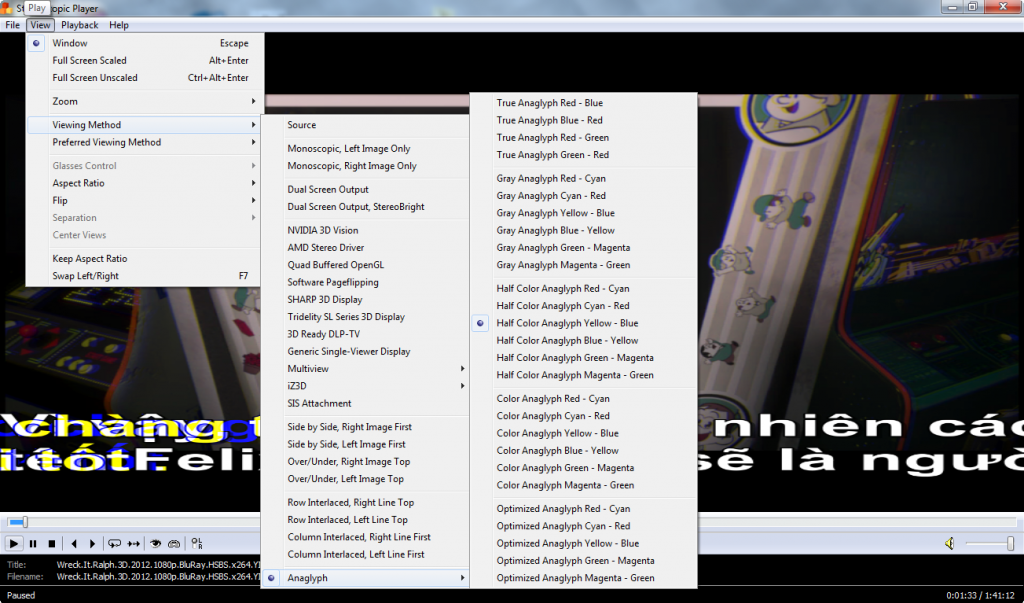Choose Color Anaglyph Red - Cyan
This screenshot has width=1024, height=603.
[583, 399]
